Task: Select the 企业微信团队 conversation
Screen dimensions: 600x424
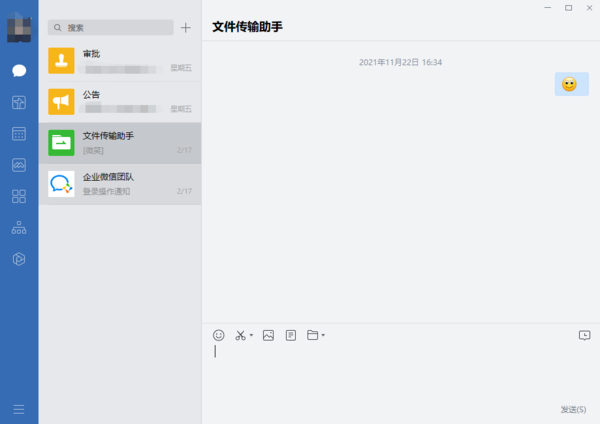Action: pos(120,184)
